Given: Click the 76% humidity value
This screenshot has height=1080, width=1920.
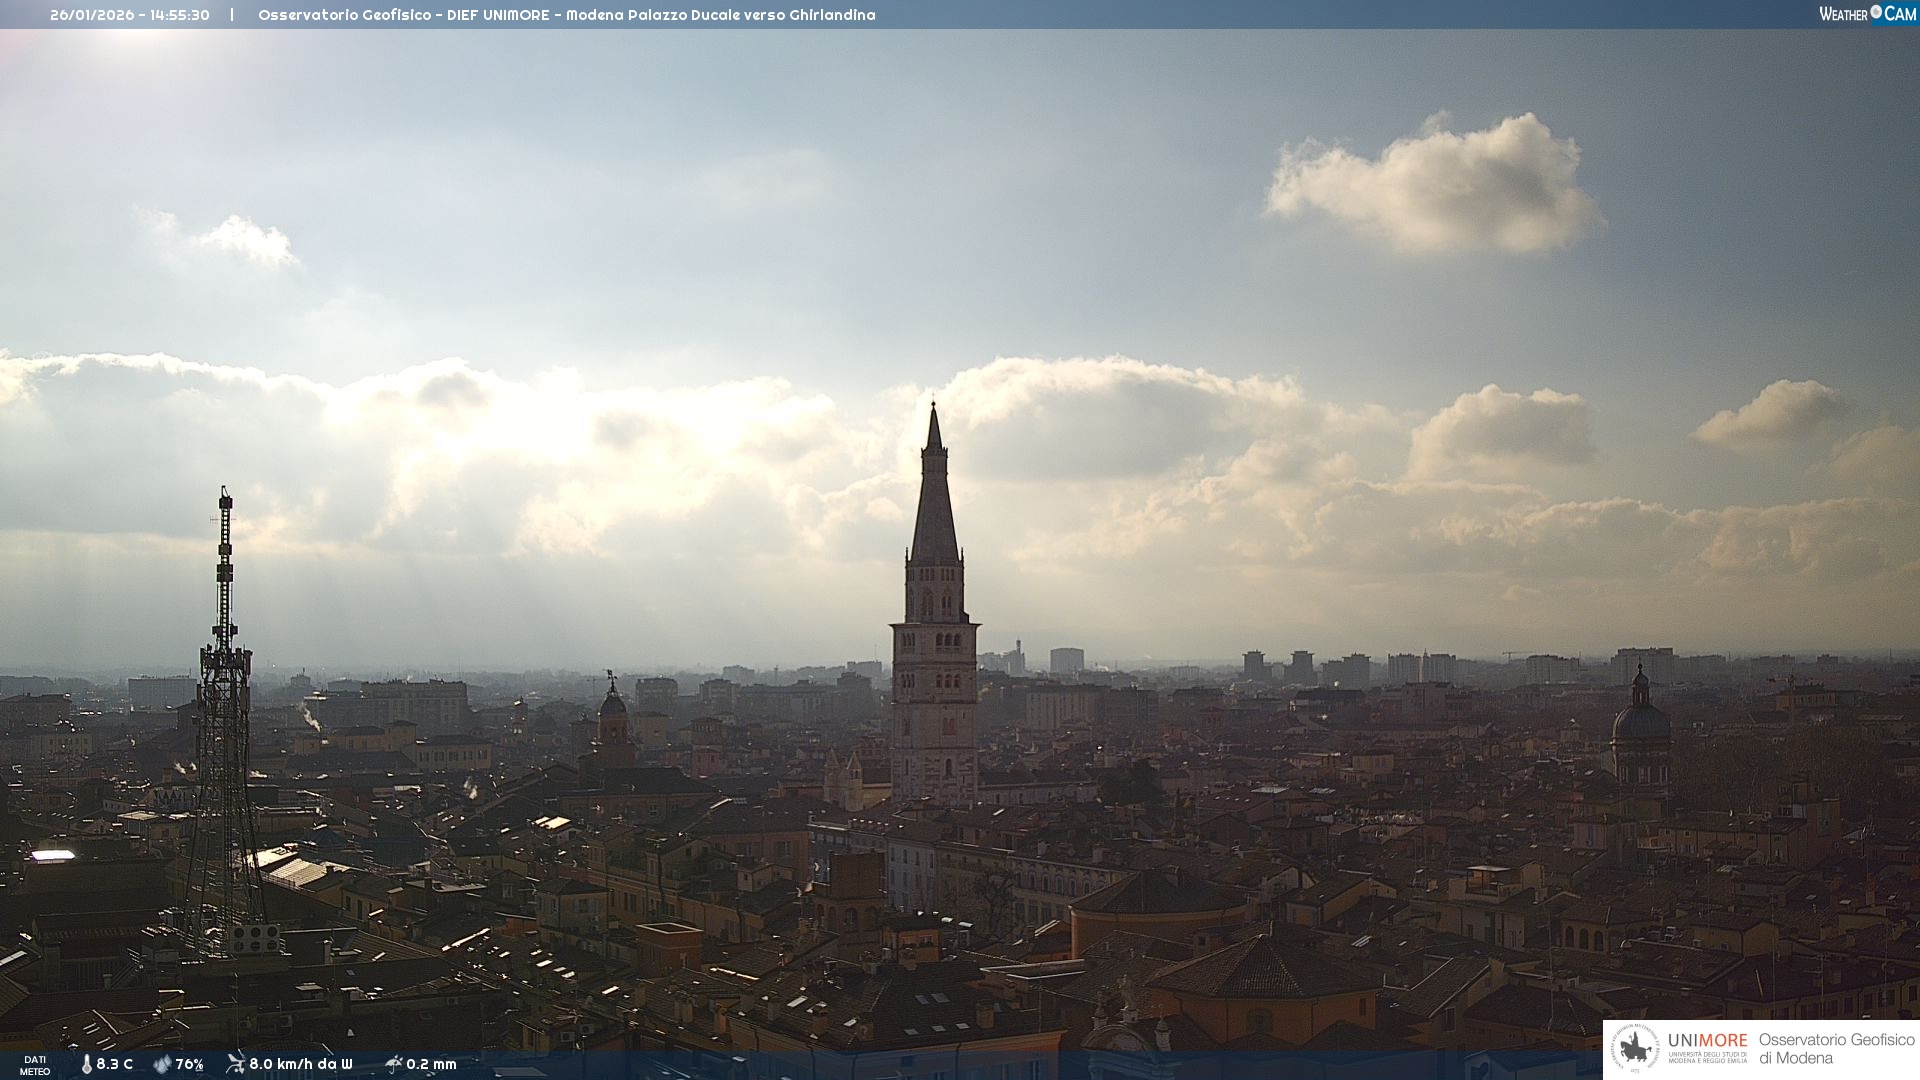Looking at the screenshot, I should 189,1064.
